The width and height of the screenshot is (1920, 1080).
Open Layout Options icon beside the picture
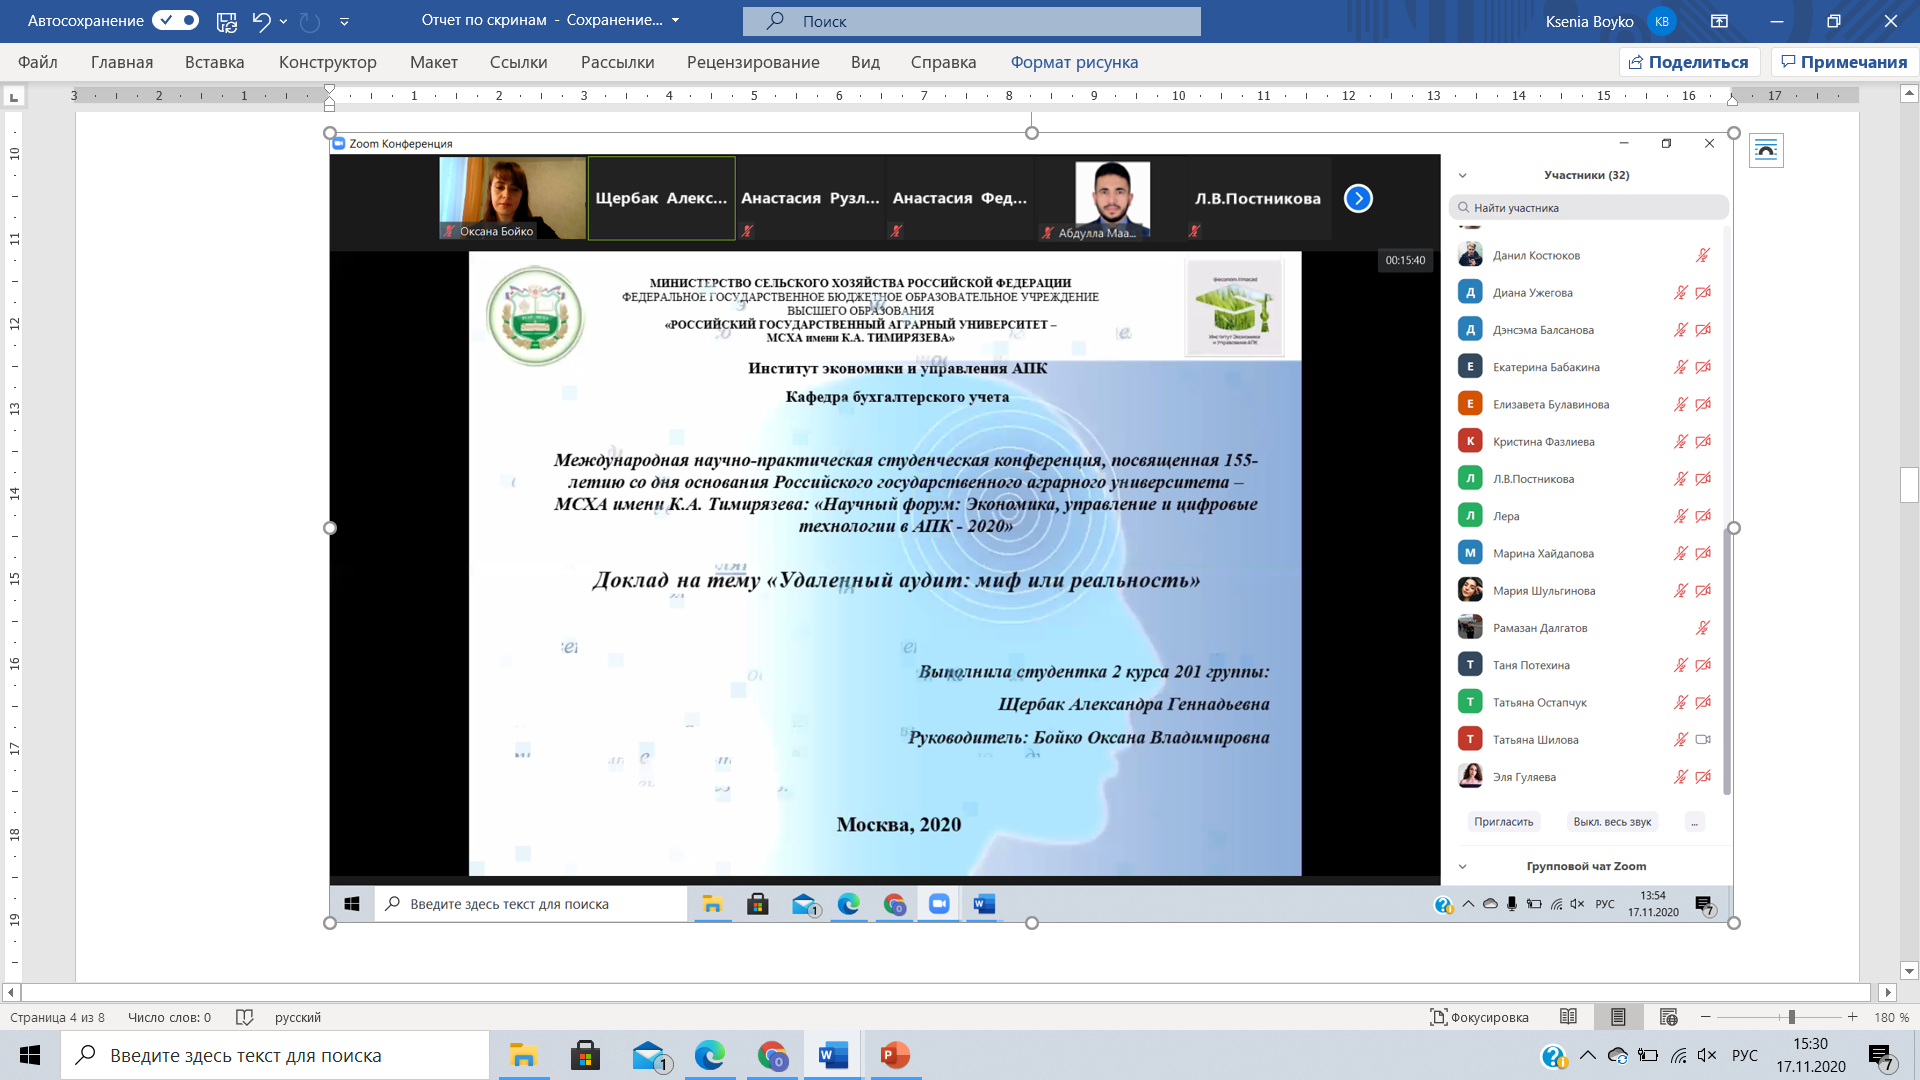pos(1766,151)
